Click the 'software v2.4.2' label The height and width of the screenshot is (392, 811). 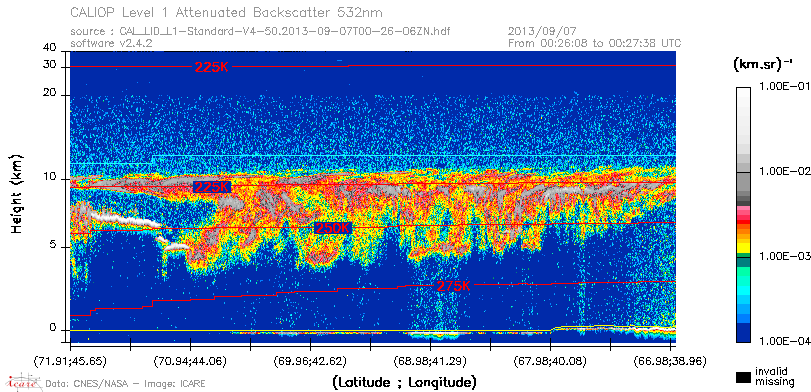(x=111, y=43)
